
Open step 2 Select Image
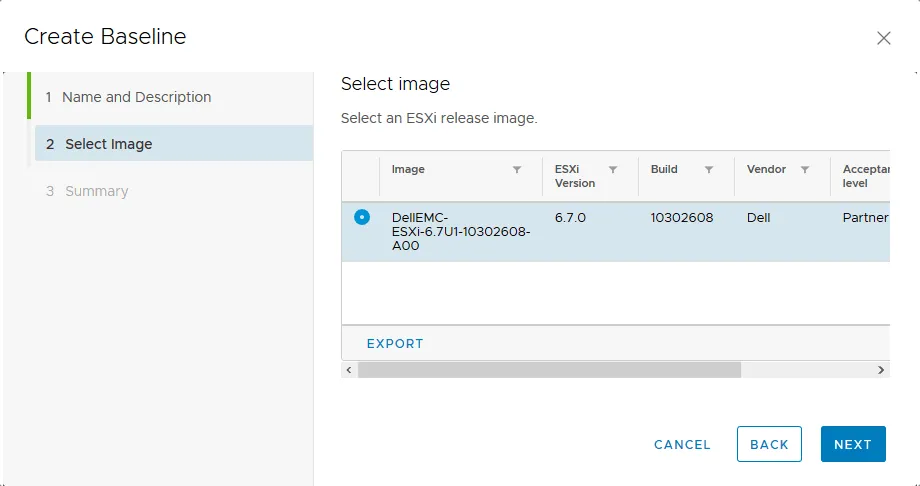[x=109, y=144]
